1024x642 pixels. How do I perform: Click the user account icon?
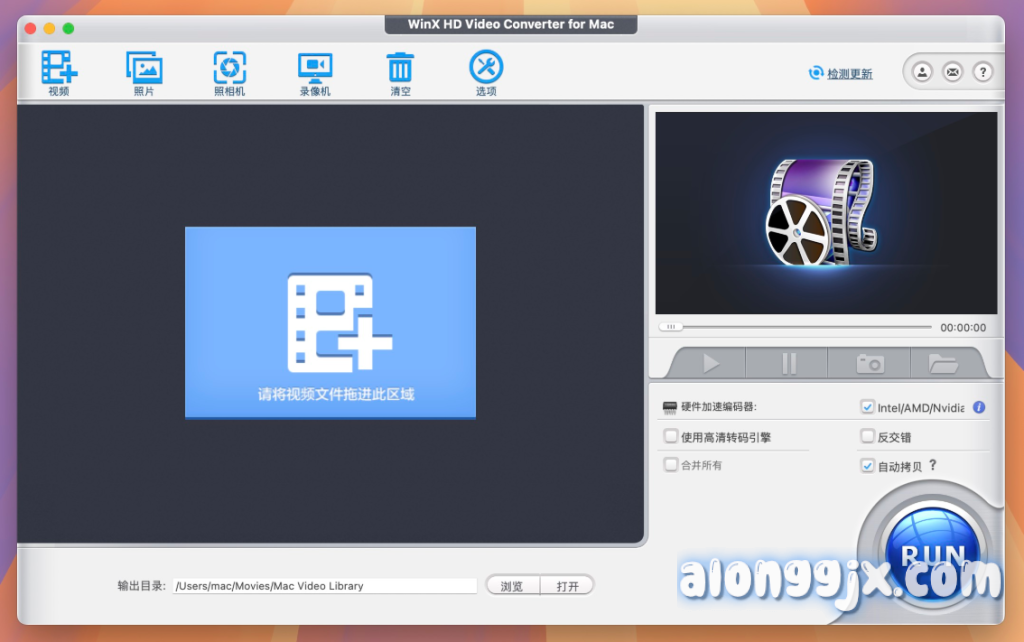point(922,72)
